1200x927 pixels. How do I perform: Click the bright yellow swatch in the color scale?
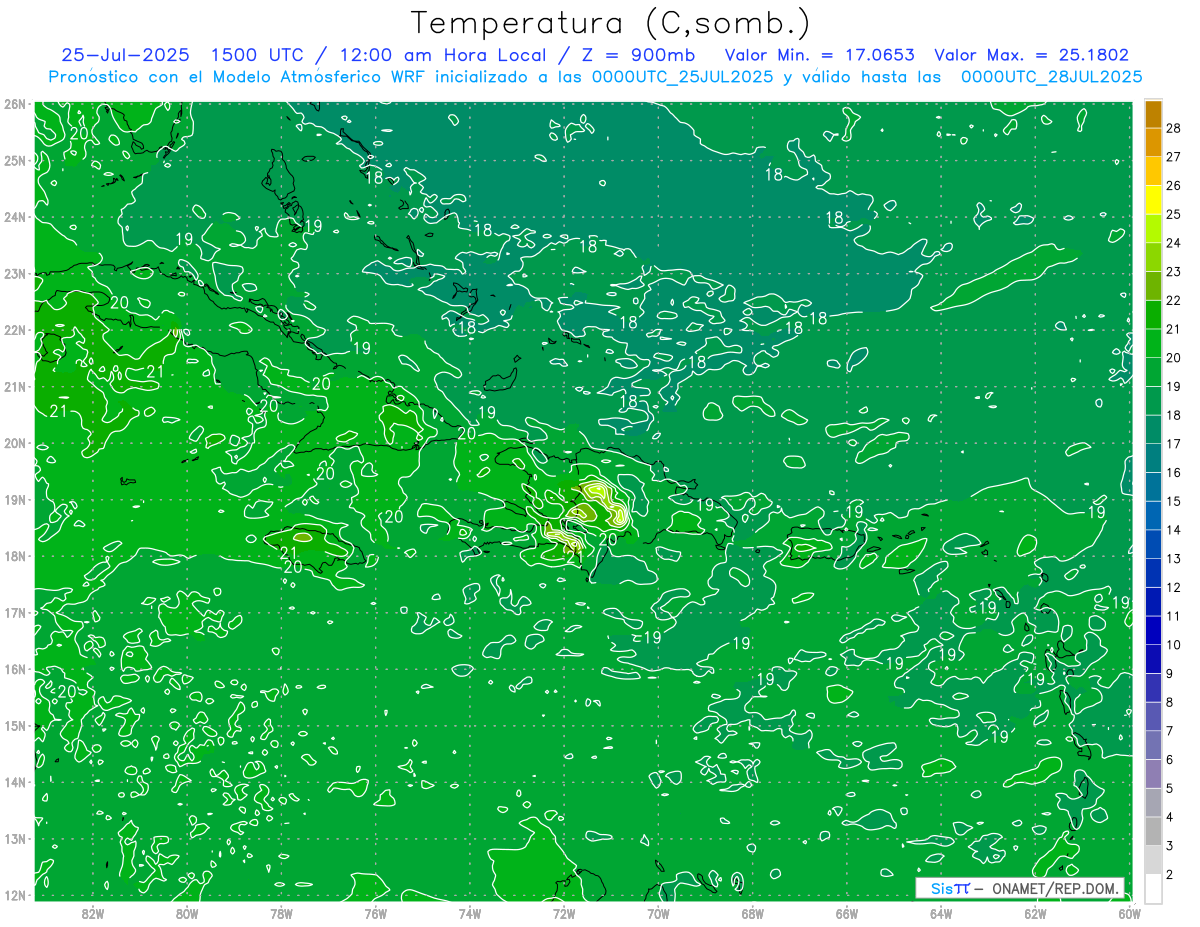[1153, 200]
